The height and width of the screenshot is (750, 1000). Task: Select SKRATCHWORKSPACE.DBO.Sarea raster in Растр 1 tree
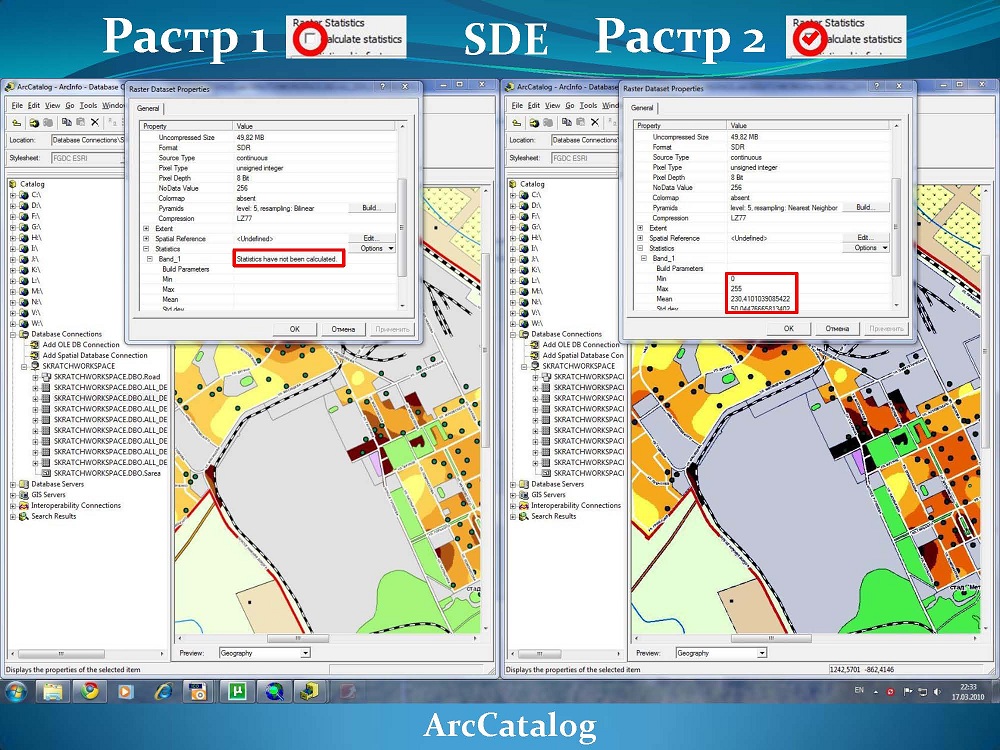107,473
